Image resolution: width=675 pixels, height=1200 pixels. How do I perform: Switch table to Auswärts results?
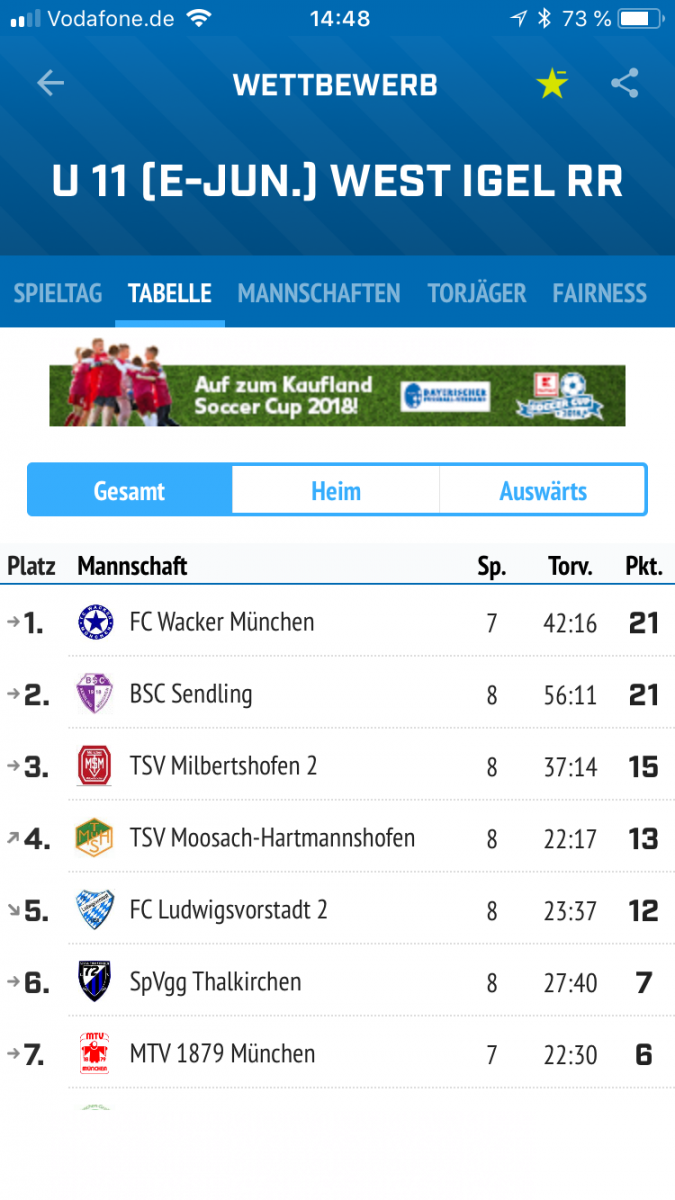point(543,491)
